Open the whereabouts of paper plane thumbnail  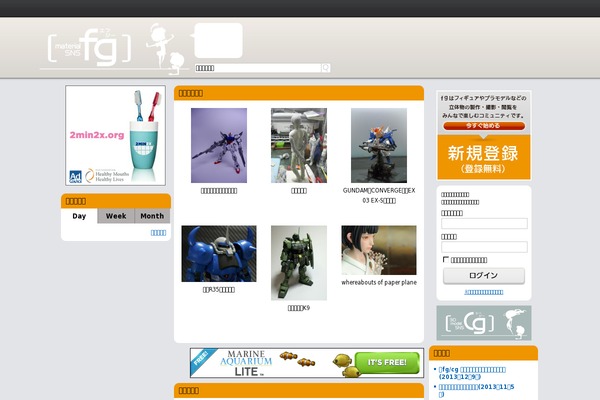click(379, 250)
